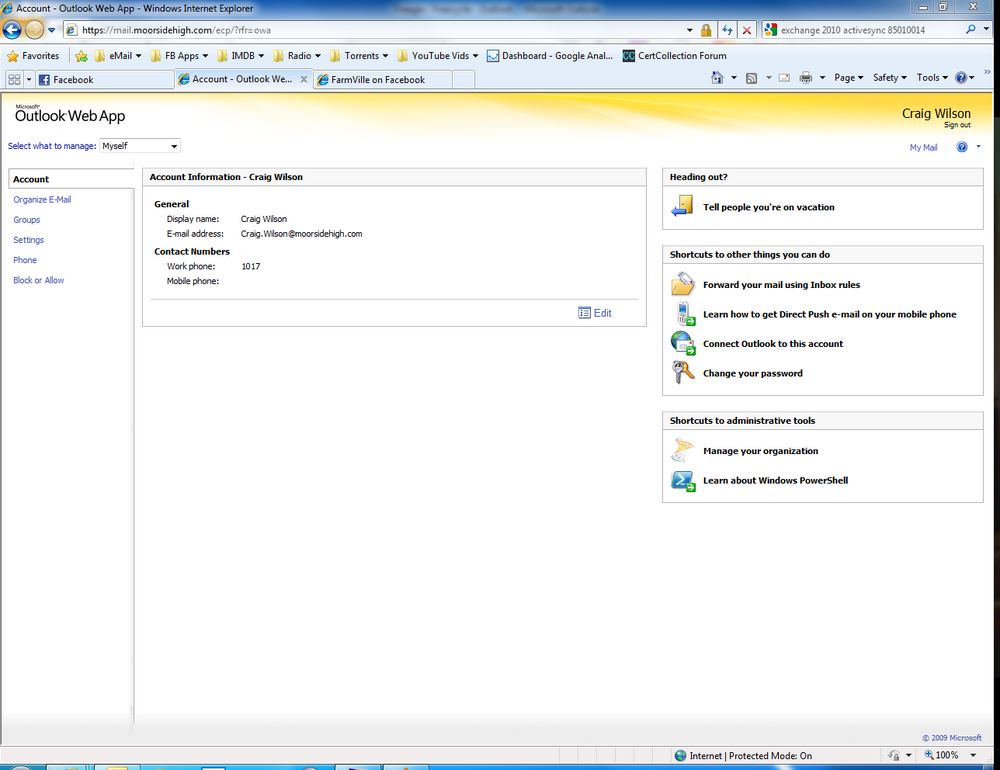
Task: Select Account in left navigation
Action: pyautogui.click(x=31, y=179)
